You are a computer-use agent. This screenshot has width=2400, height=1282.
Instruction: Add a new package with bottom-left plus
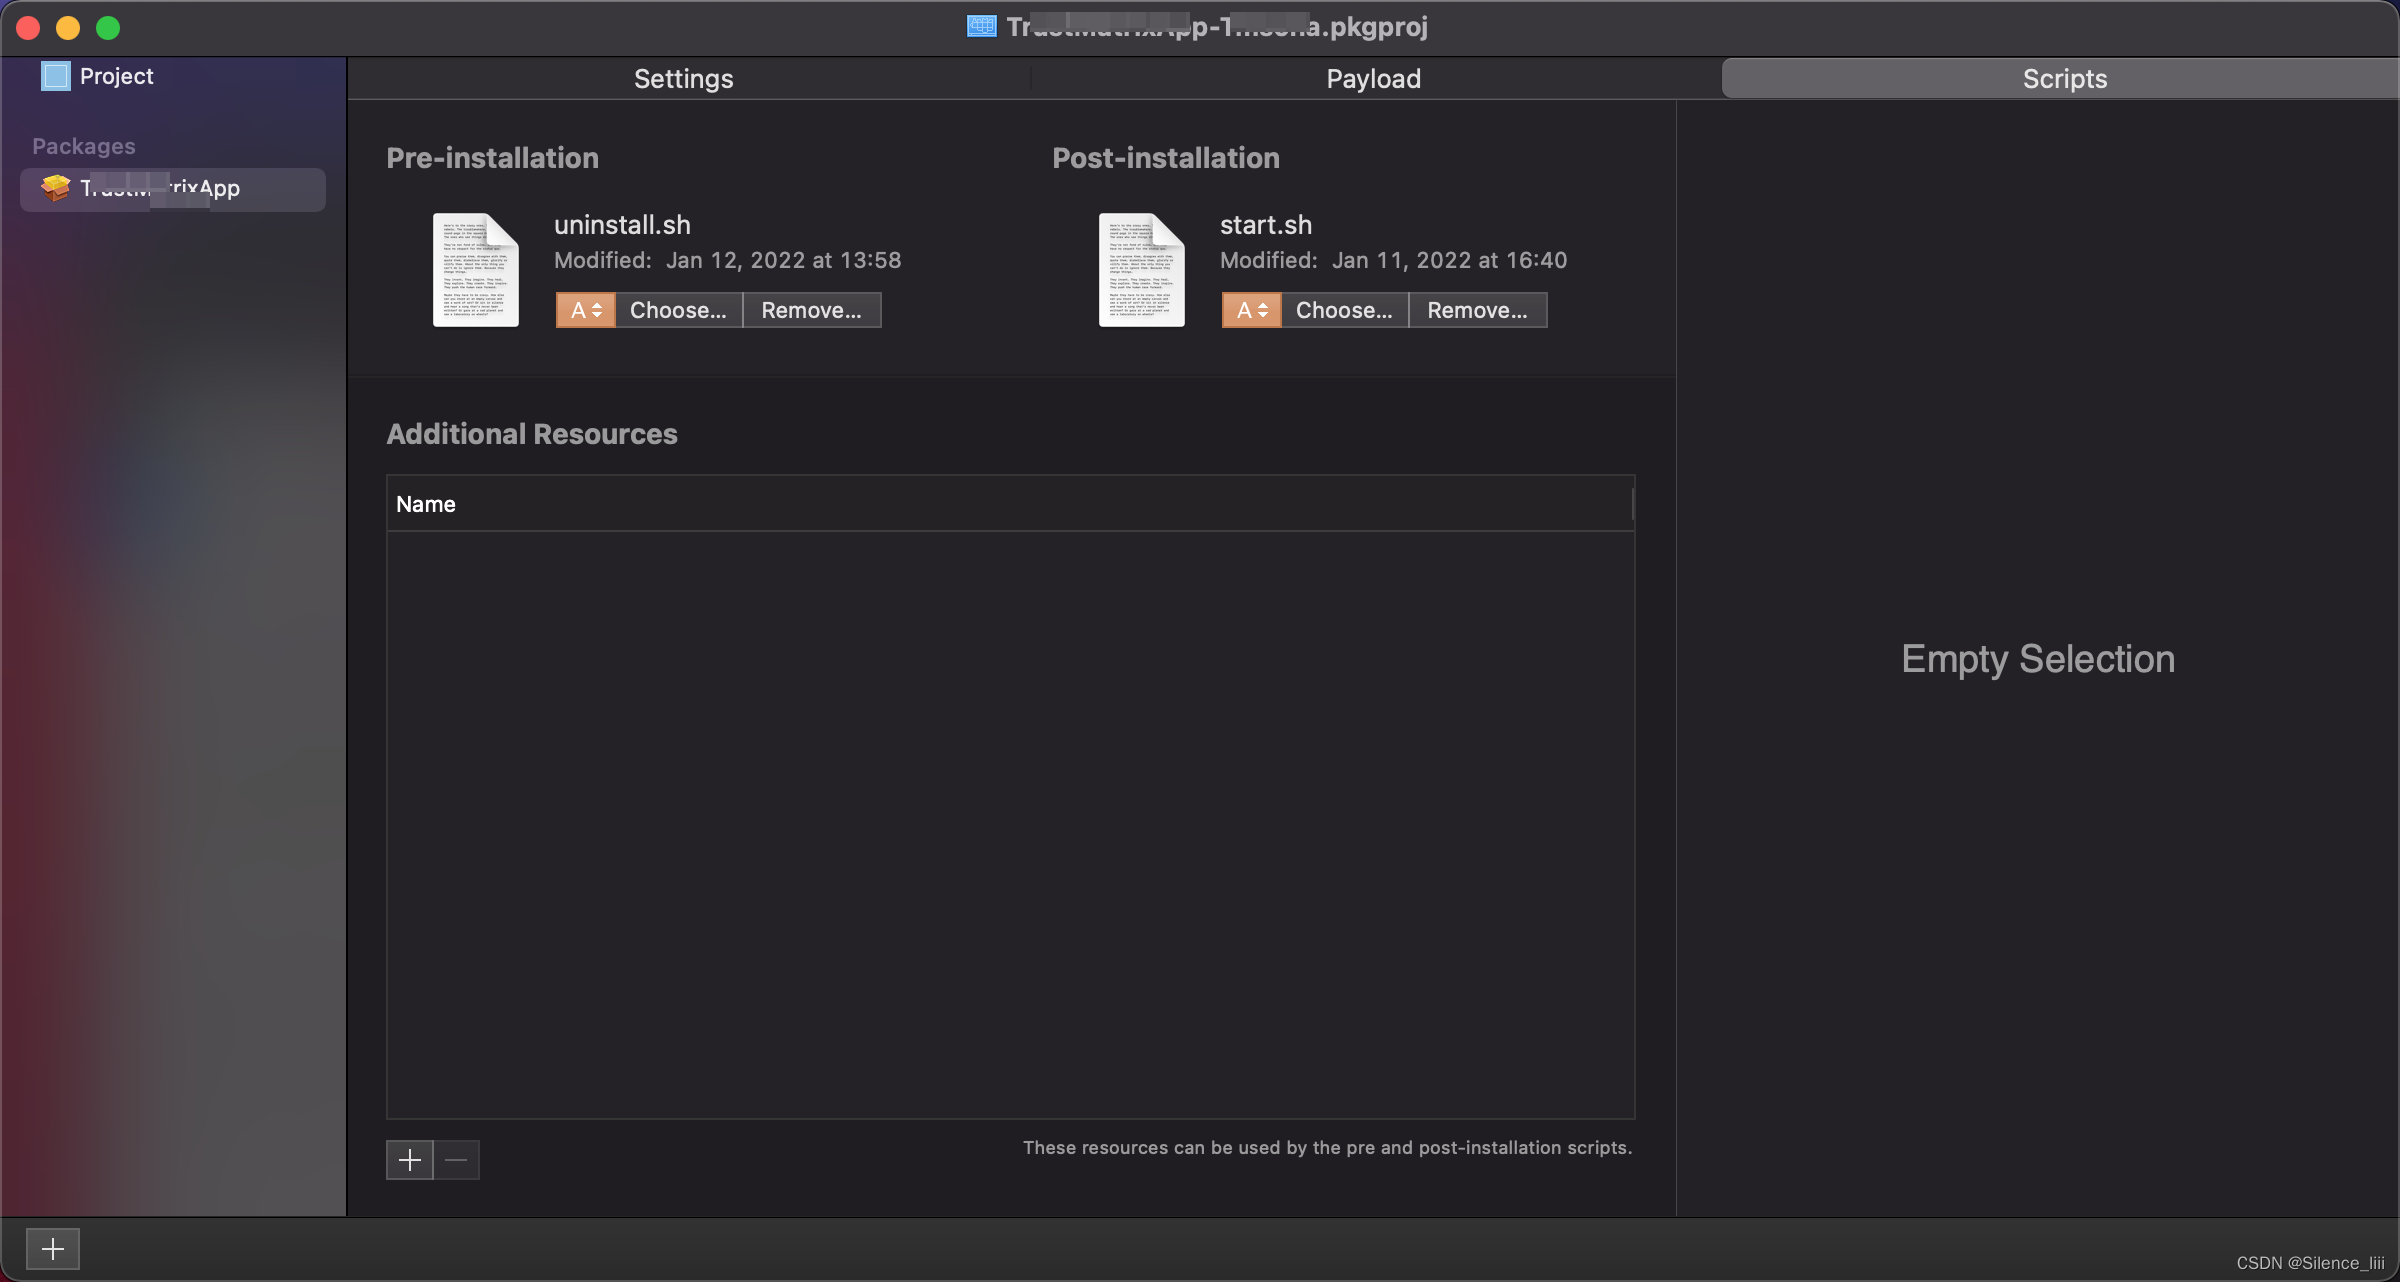pyautogui.click(x=53, y=1248)
